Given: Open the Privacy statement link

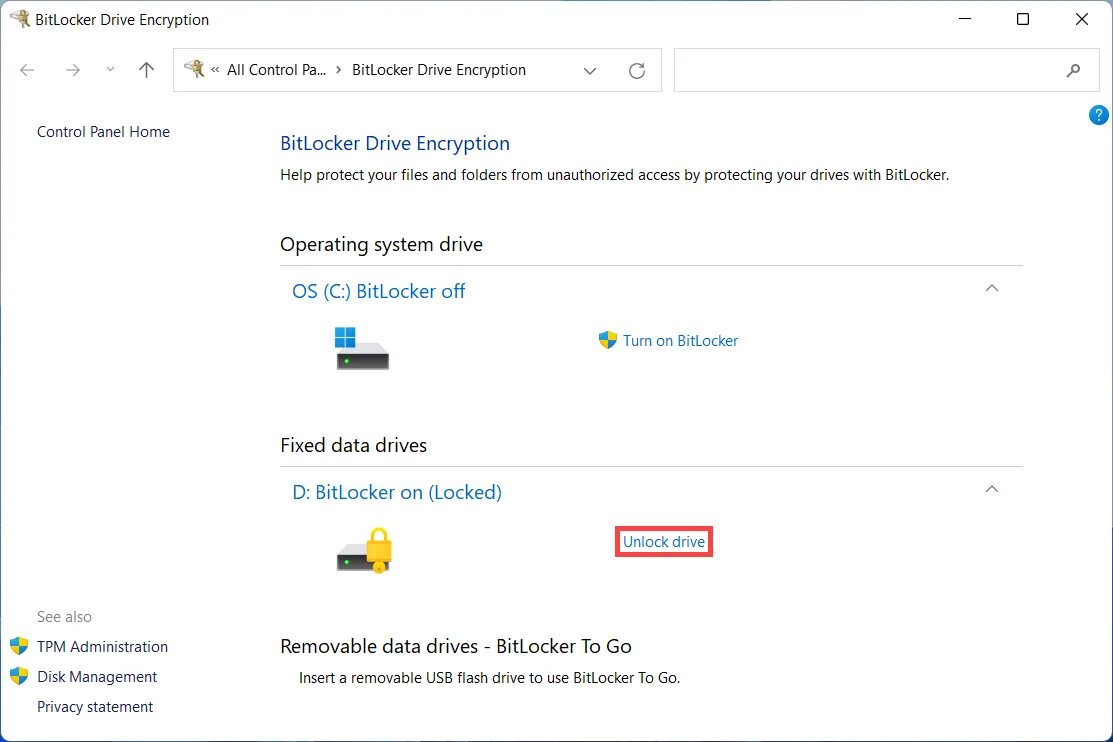Looking at the screenshot, I should pyautogui.click(x=95, y=707).
